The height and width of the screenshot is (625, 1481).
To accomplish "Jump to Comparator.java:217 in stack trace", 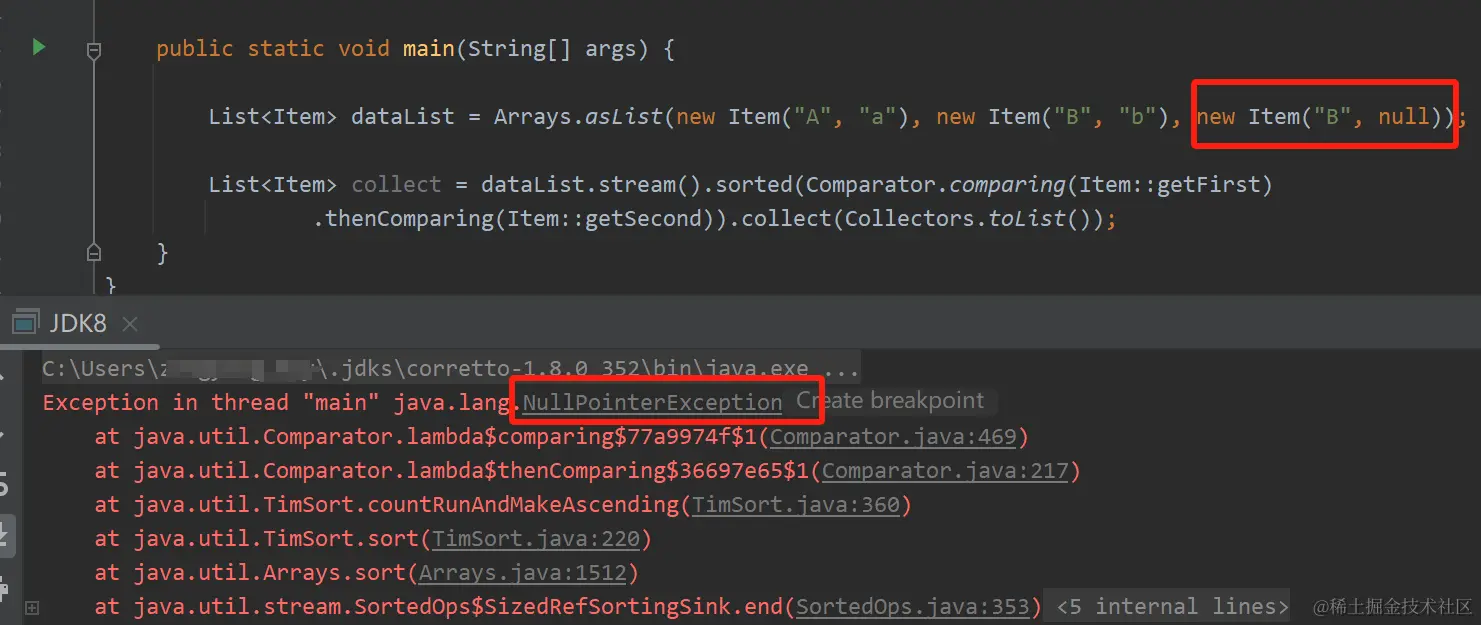I will (945, 471).
